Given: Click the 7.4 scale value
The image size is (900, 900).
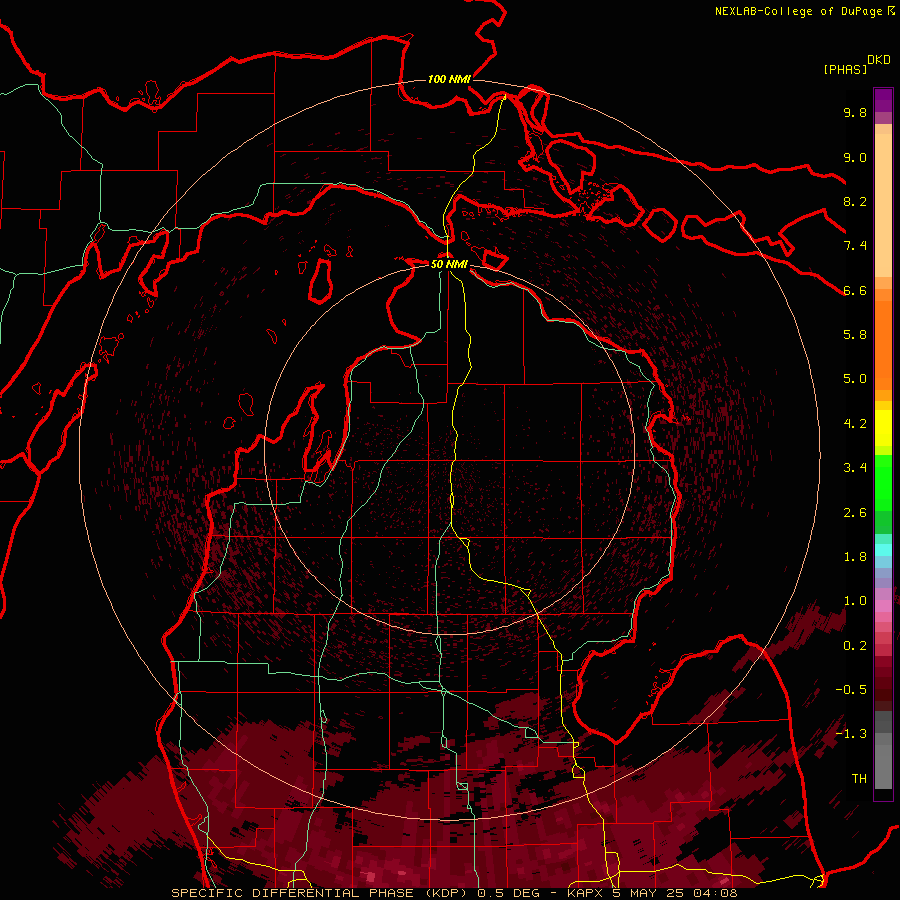Looking at the screenshot, I should point(855,246).
